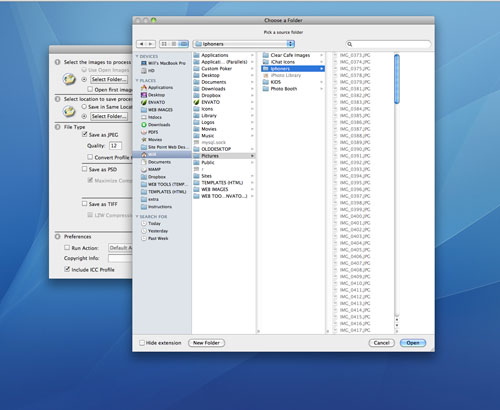Click IMG_0373.JPG in file list
The width and height of the screenshot is (500, 410).
pos(355,55)
